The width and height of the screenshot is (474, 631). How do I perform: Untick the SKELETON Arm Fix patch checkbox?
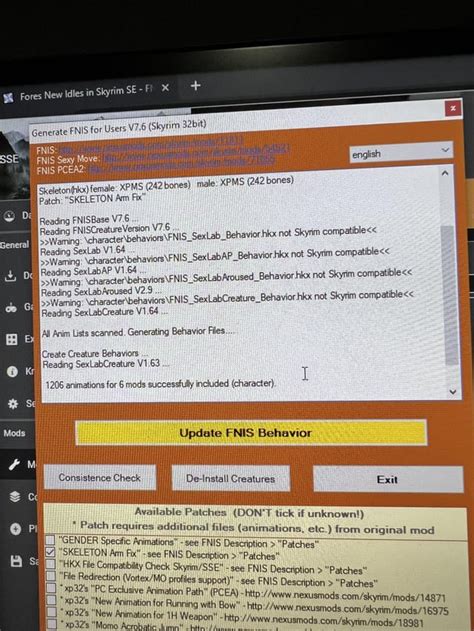(x=50, y=552)
